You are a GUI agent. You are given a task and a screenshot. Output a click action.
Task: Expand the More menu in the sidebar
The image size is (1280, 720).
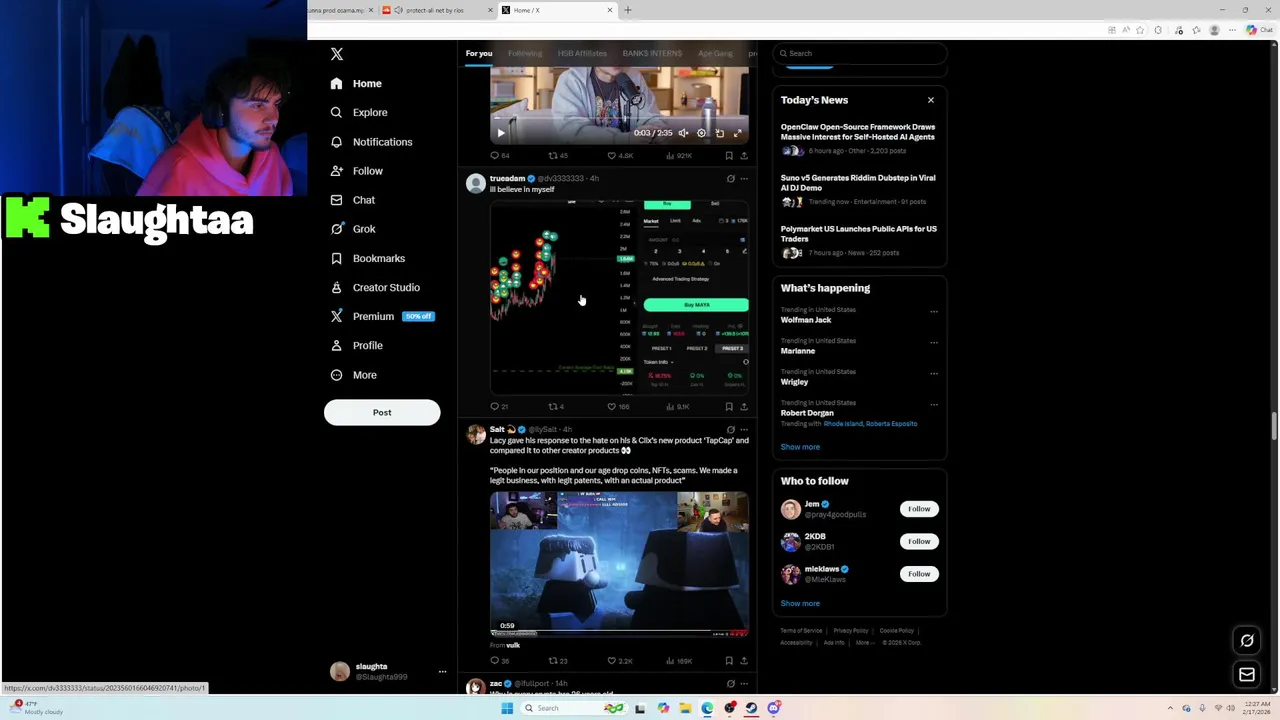353,375
